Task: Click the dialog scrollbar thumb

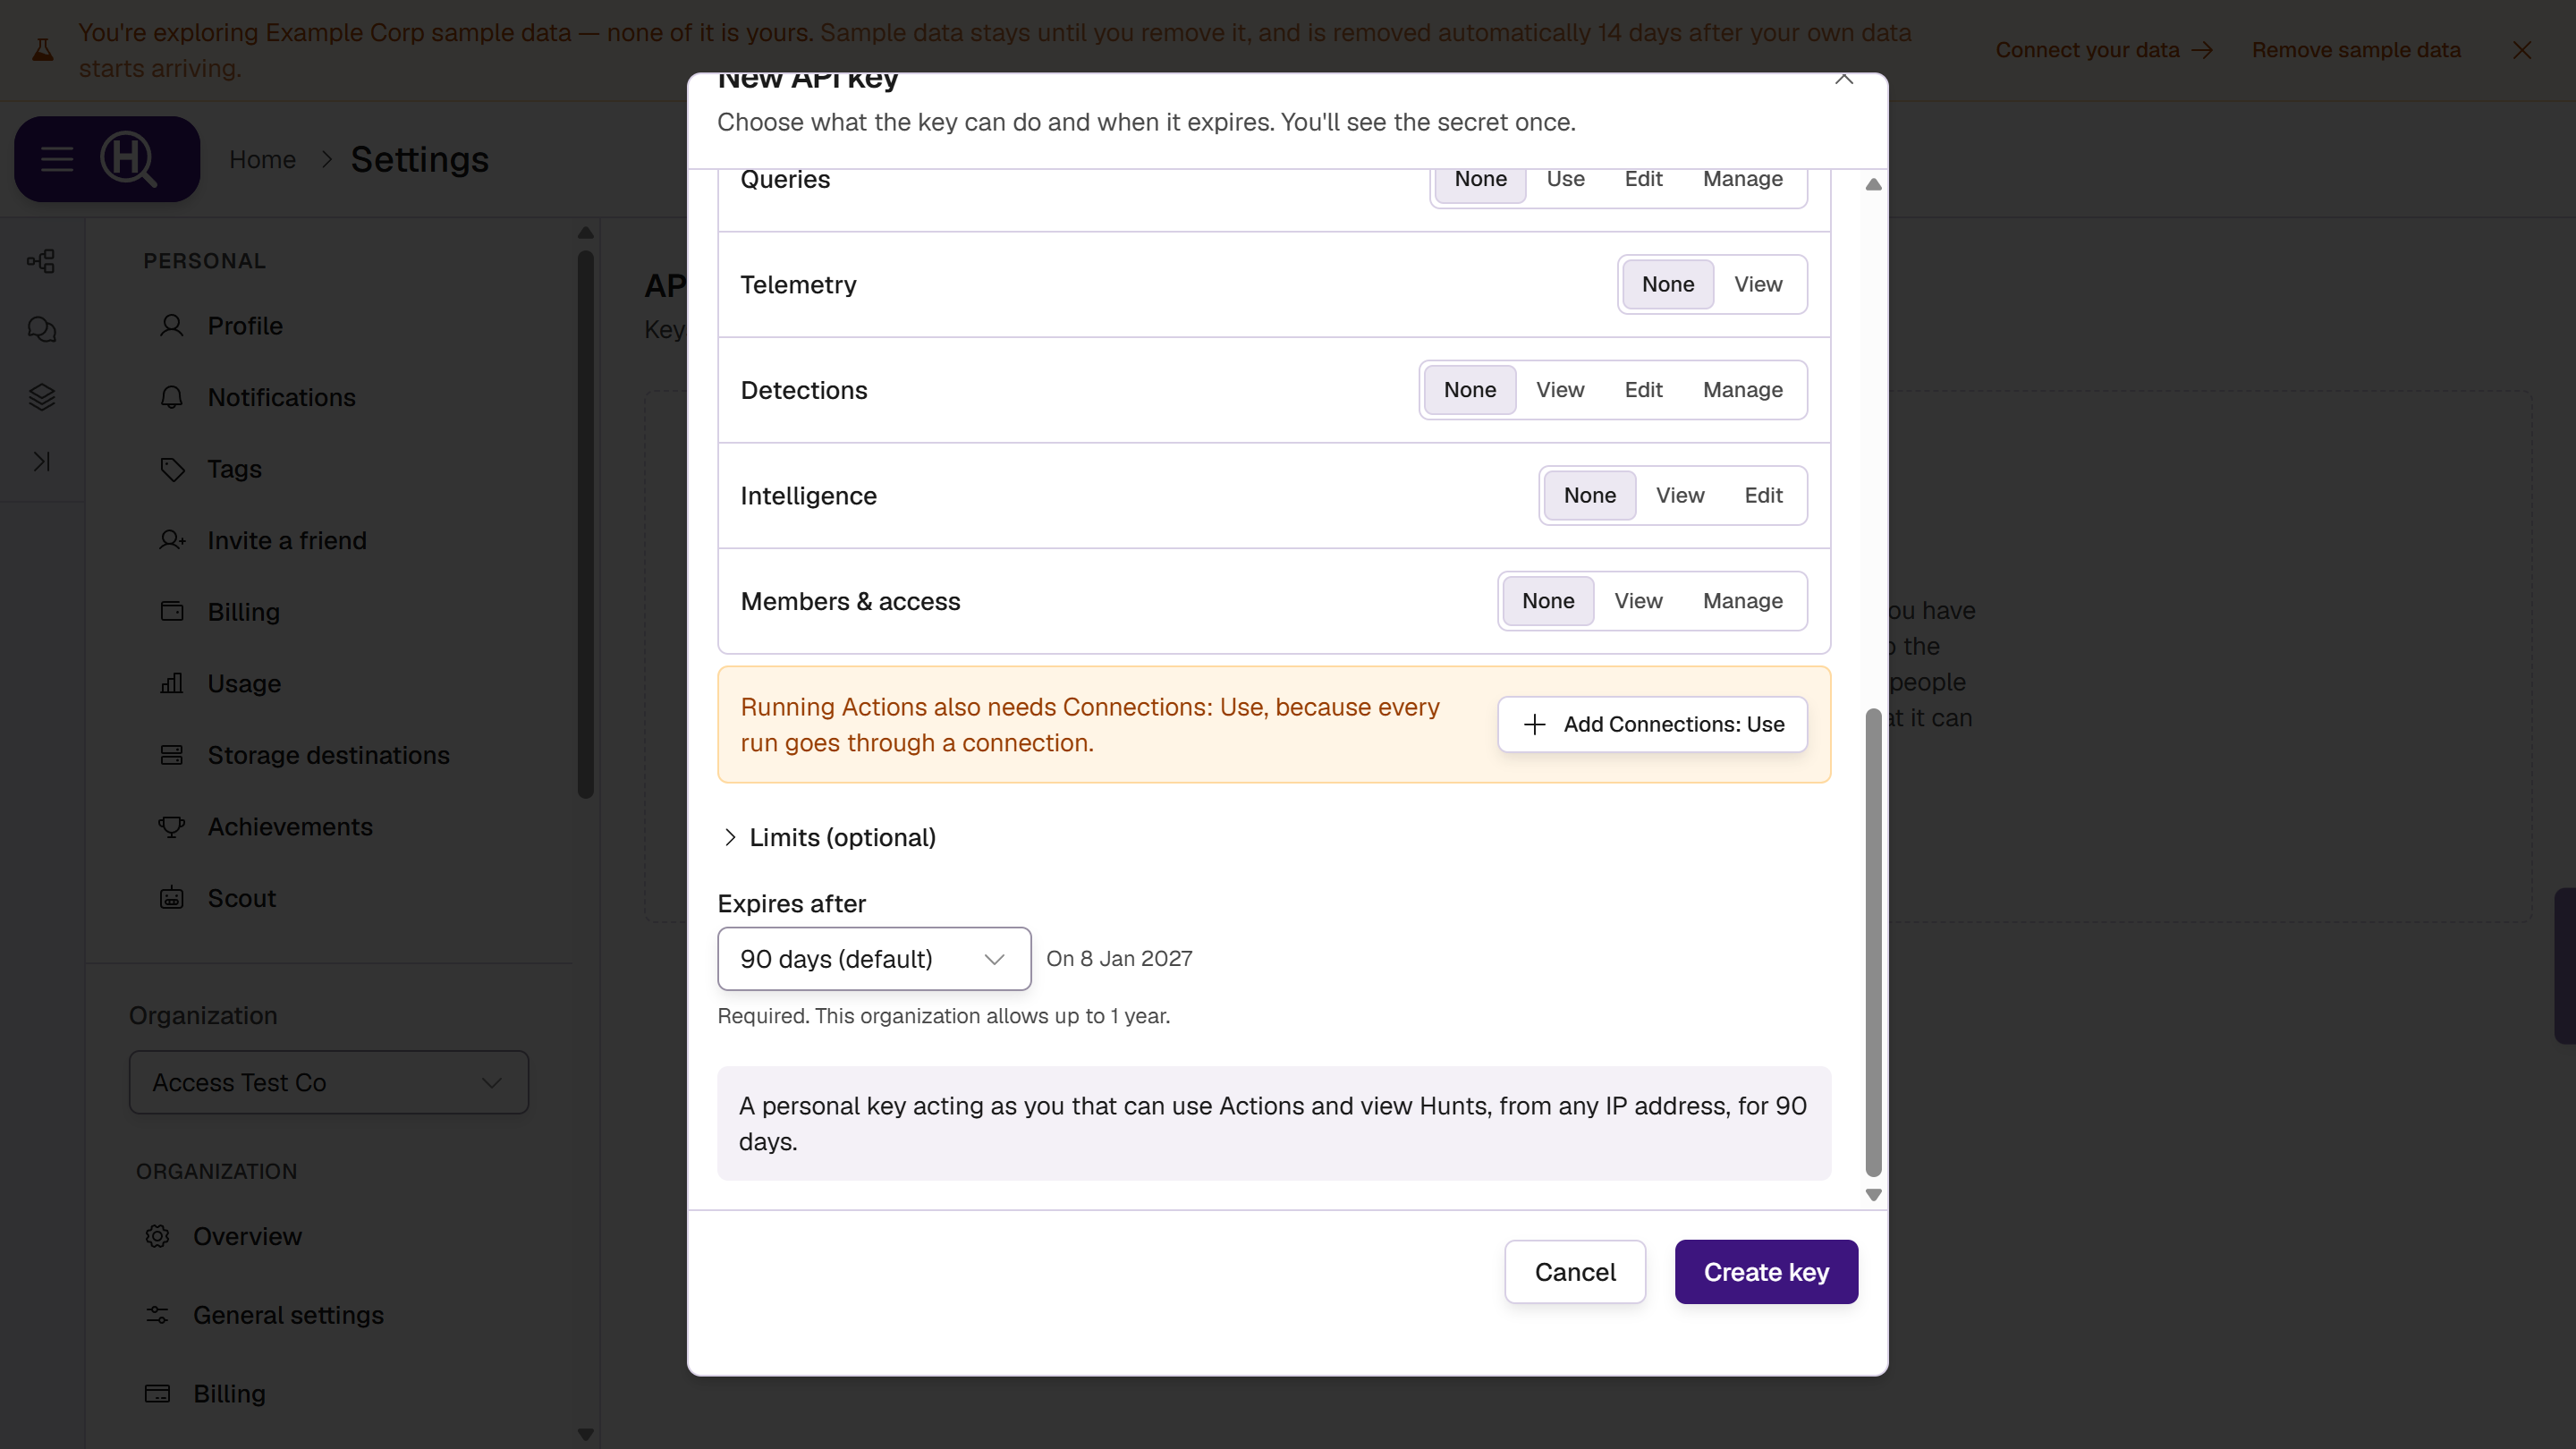Action: click(x=1873, y=942)
